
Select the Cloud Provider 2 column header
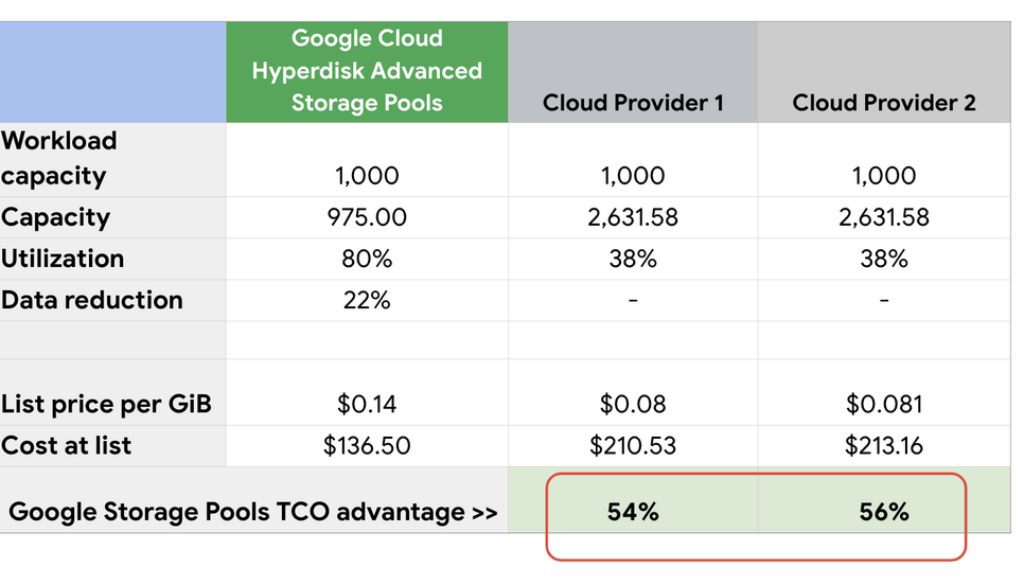pos(884,102)
